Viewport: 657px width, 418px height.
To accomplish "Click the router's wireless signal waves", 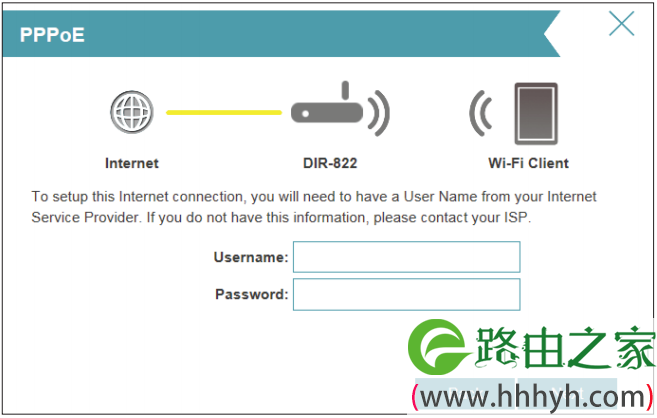I will (x=379, y=113).
